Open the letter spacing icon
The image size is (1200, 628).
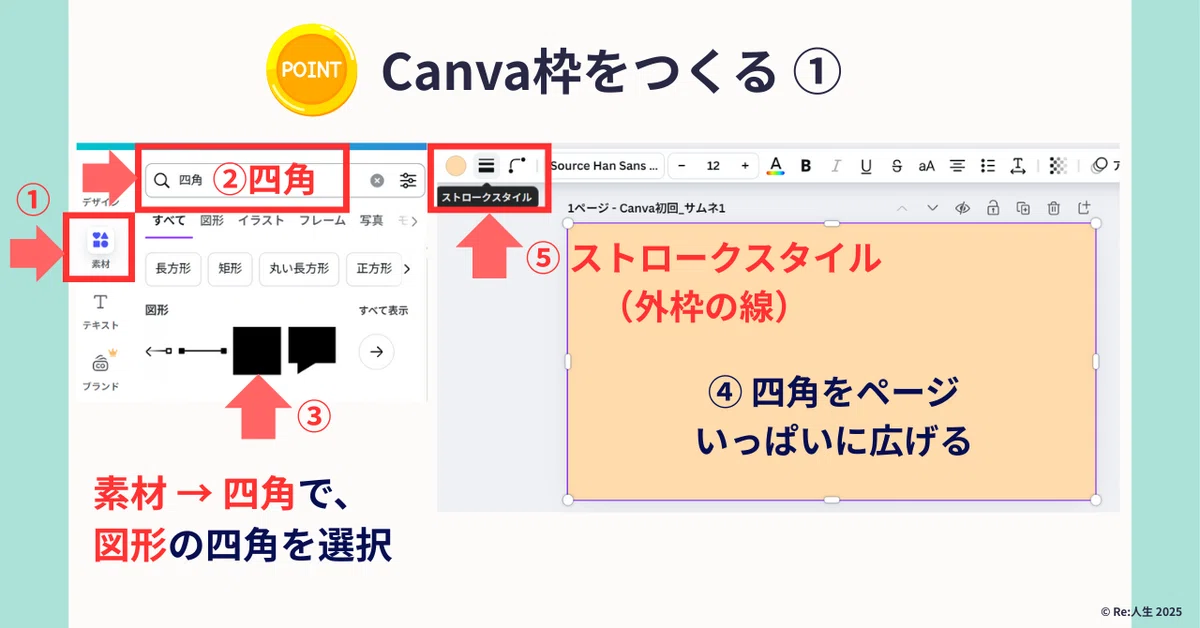[1018, 166]
